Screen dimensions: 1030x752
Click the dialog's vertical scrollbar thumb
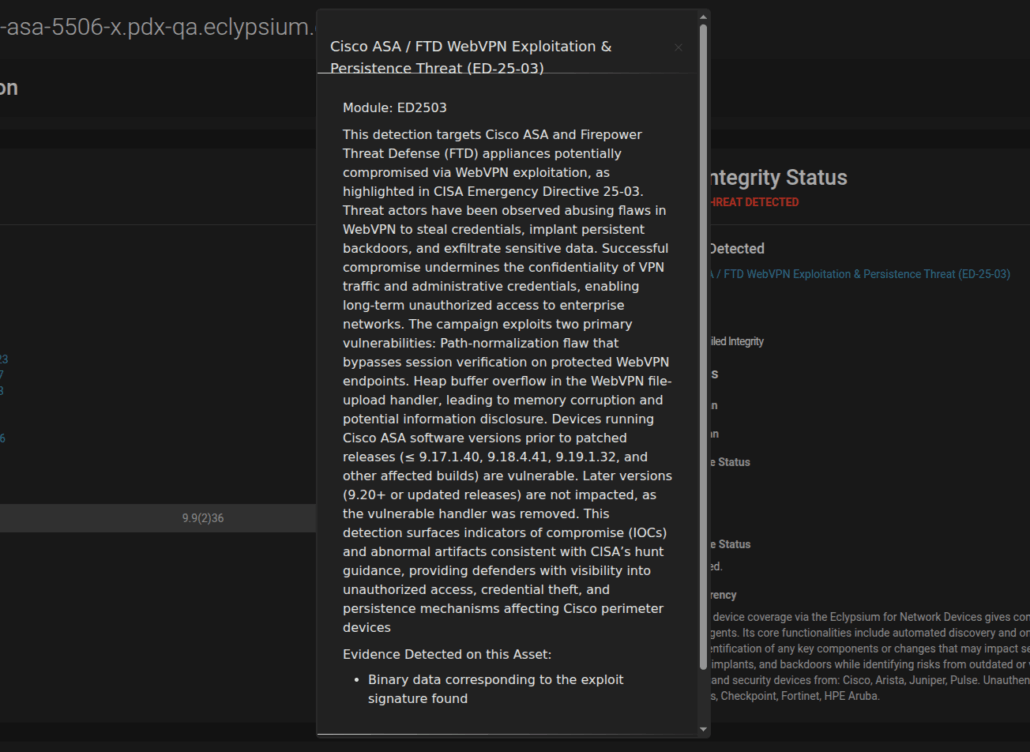[x=703, y=340]
